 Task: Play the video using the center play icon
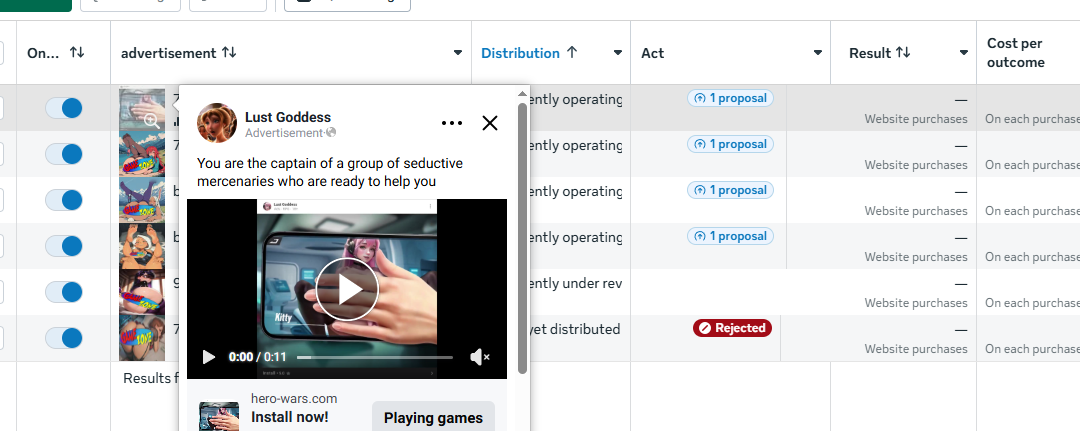click(x=347, y=290)
